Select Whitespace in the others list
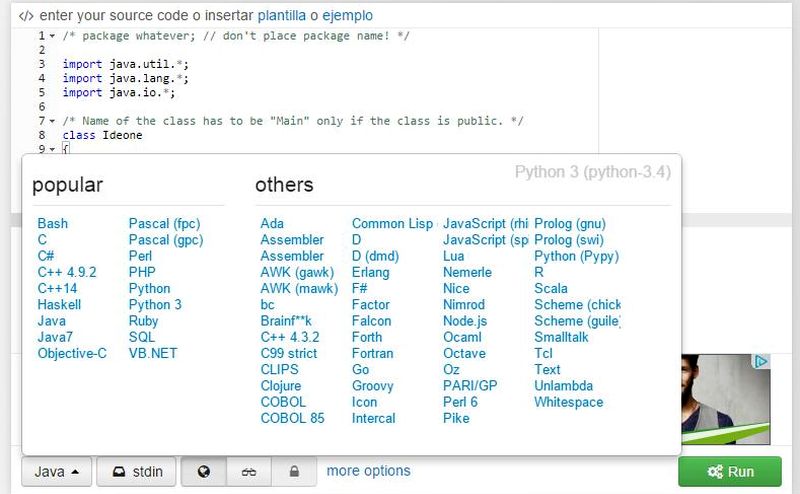The height and width of the screenshot is (494, 800). [569, 402]
